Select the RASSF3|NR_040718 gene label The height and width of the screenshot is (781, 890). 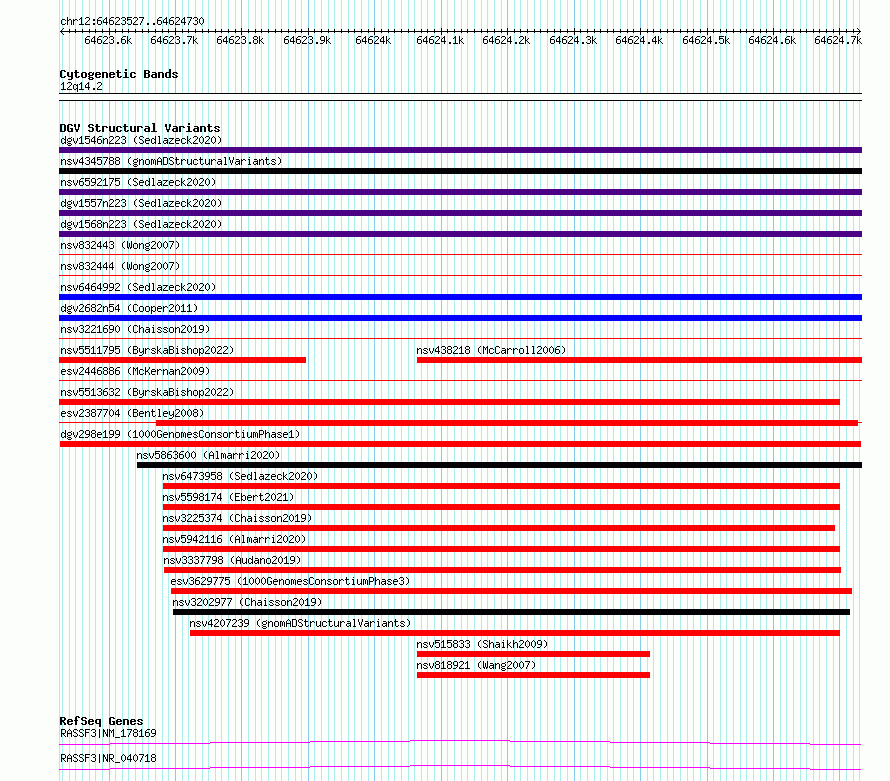(108, 758)
